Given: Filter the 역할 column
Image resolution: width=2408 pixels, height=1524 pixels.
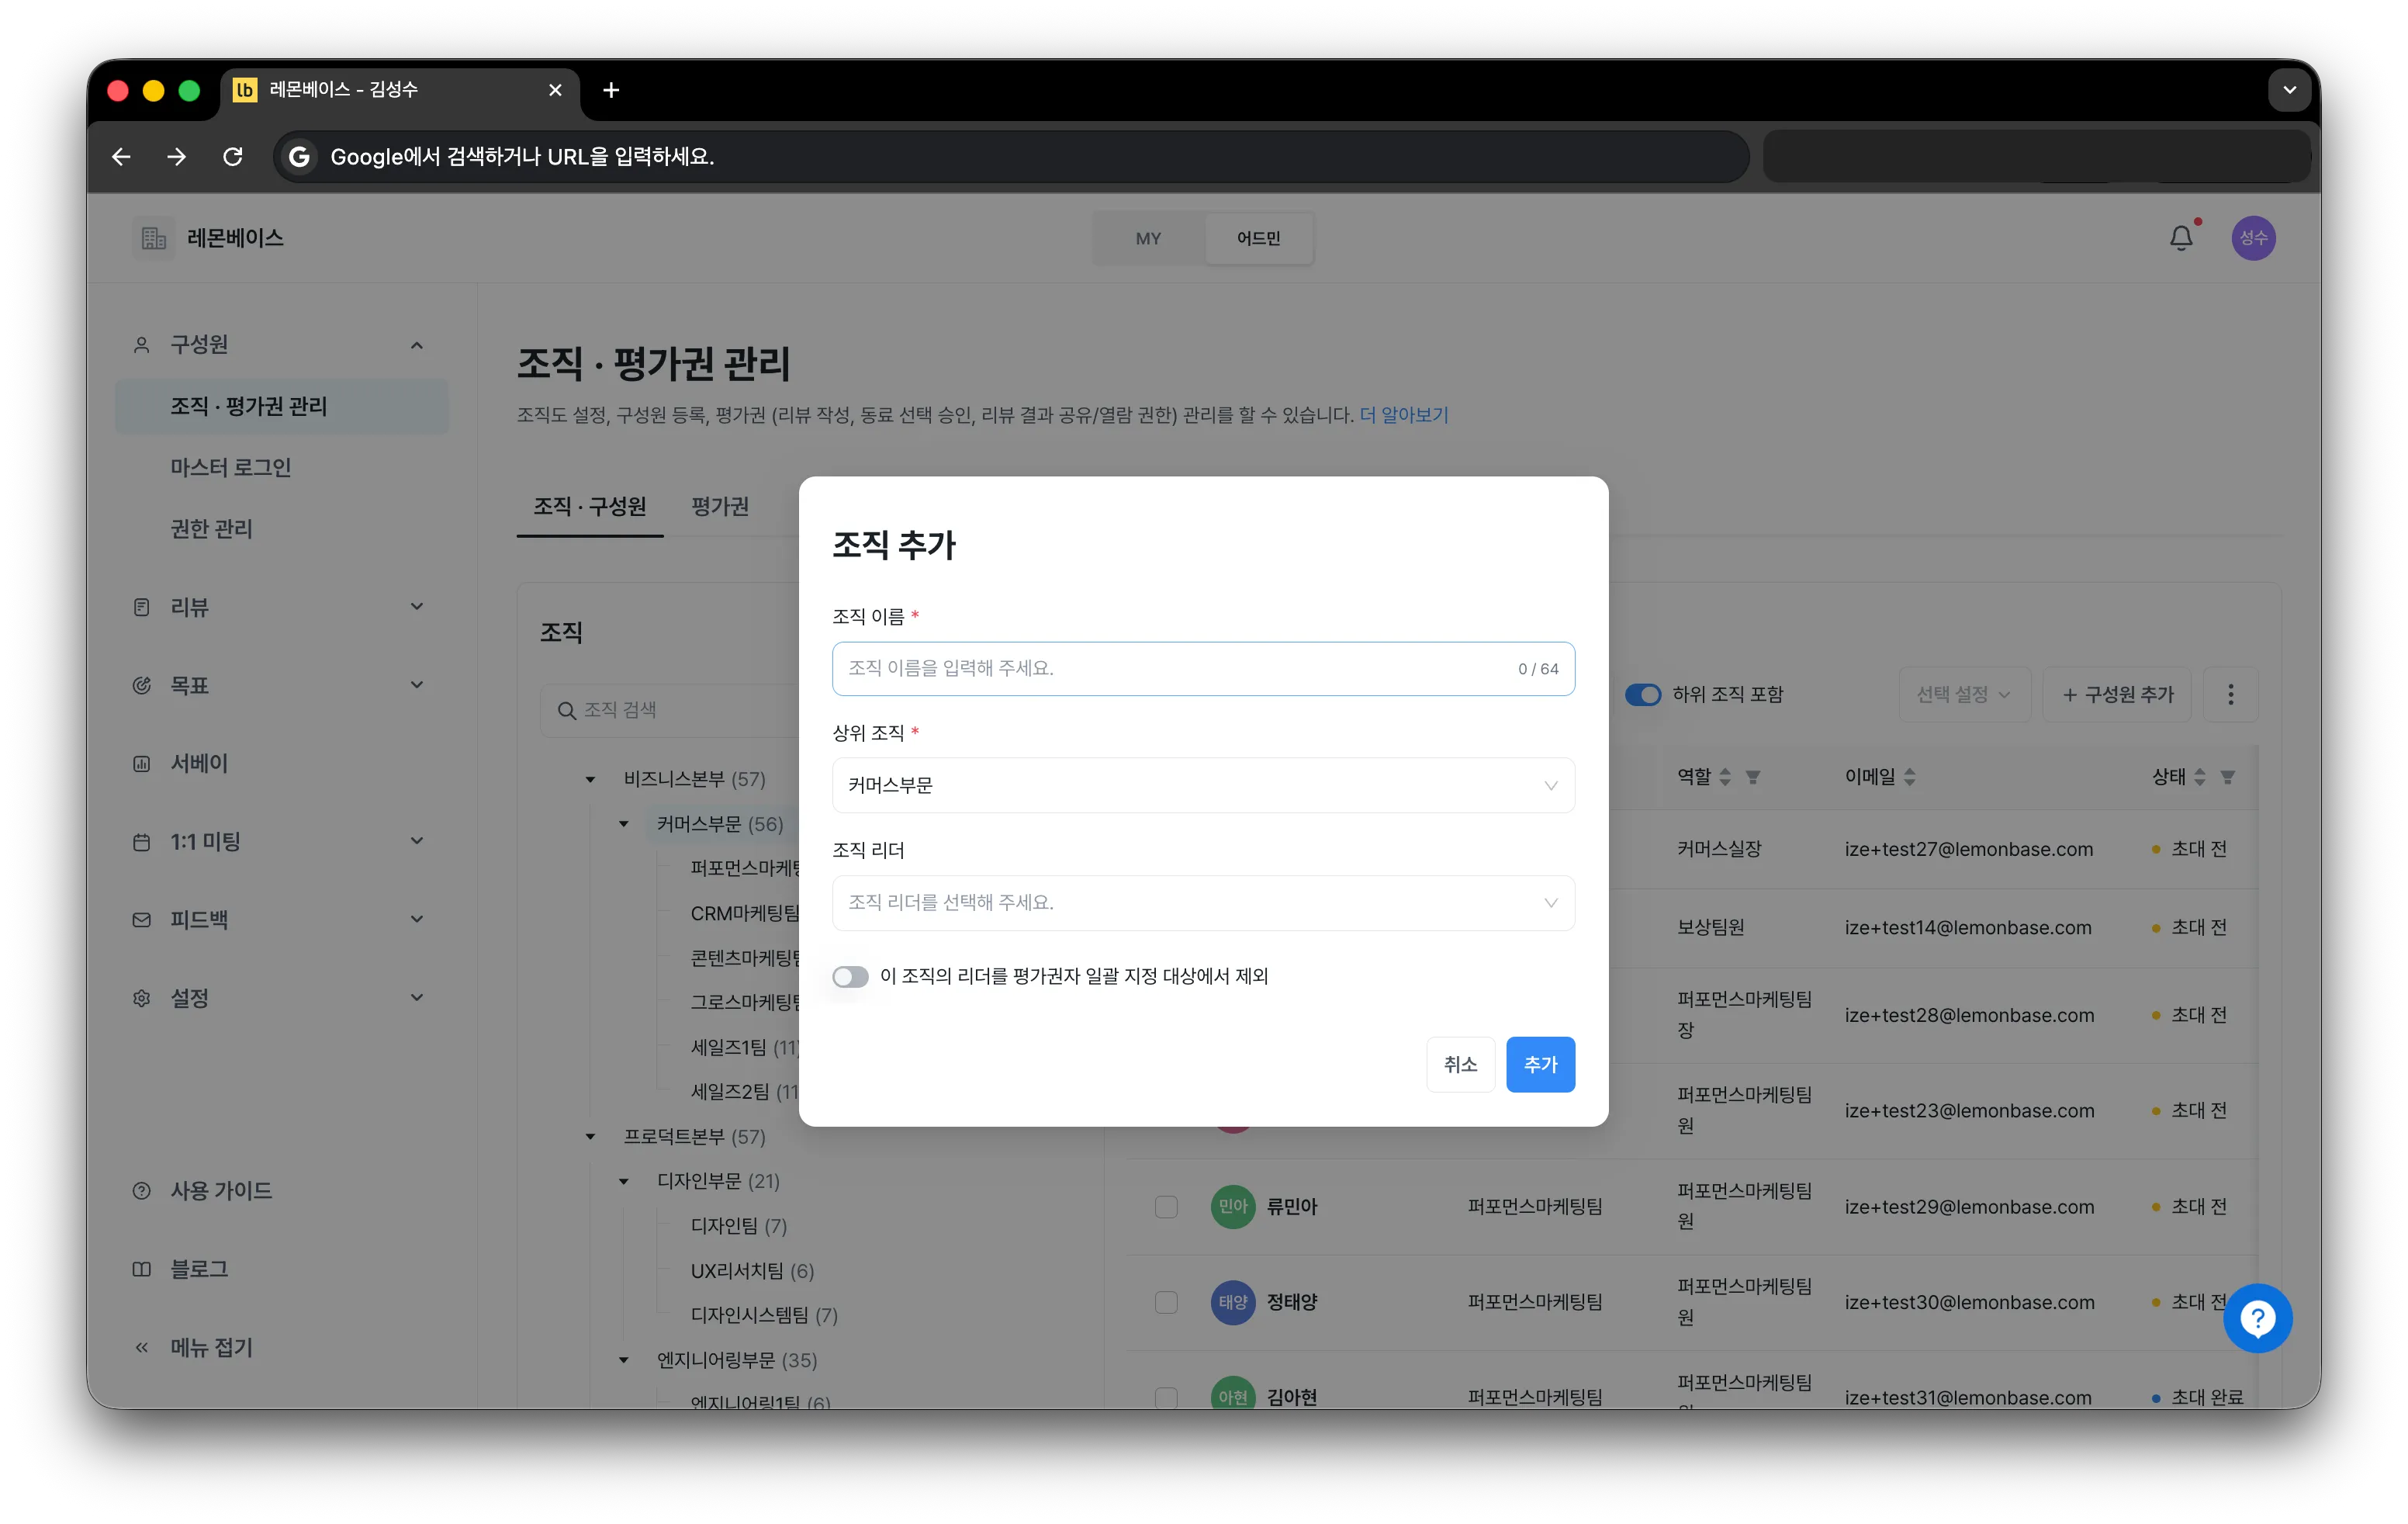Looking at the screenshot, I should [x=1752, y=777].
